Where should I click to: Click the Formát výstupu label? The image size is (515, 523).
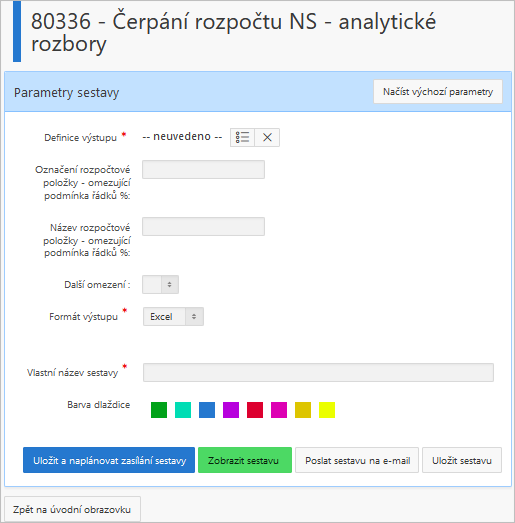tap(83, 317)
